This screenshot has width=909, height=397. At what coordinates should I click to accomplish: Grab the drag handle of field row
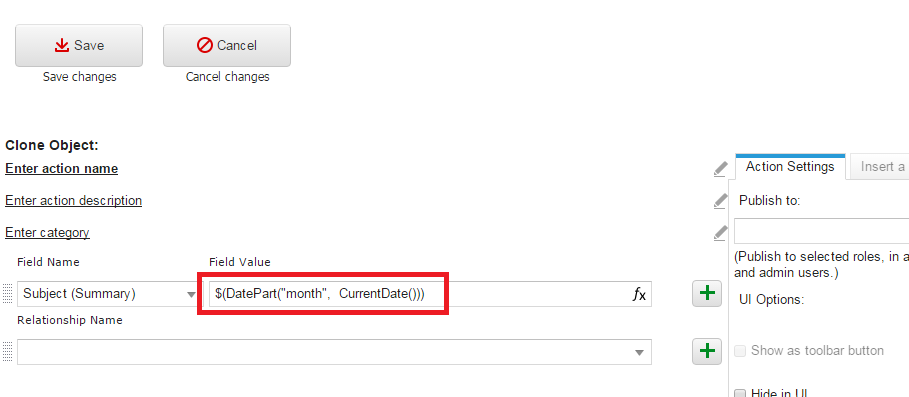[x=8, y=294]
